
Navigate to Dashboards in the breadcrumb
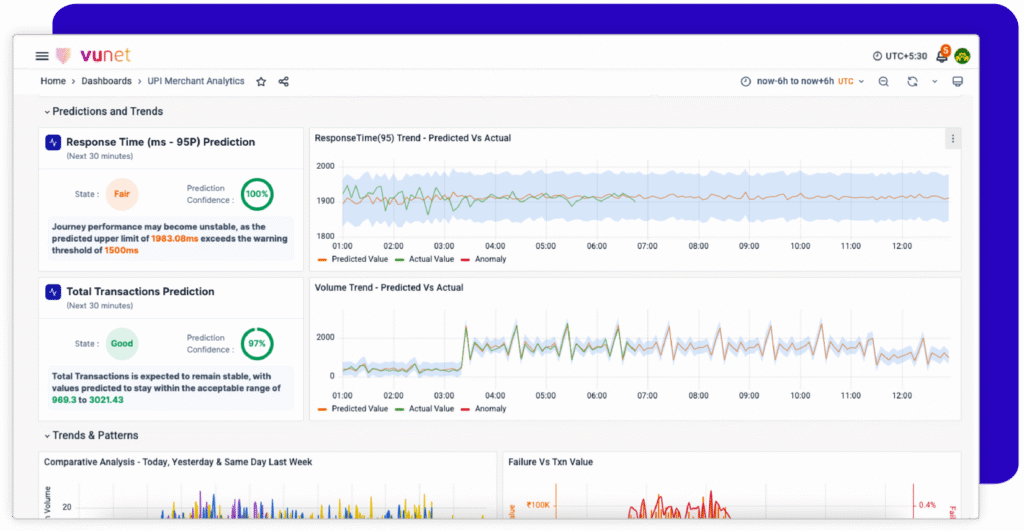106,81
